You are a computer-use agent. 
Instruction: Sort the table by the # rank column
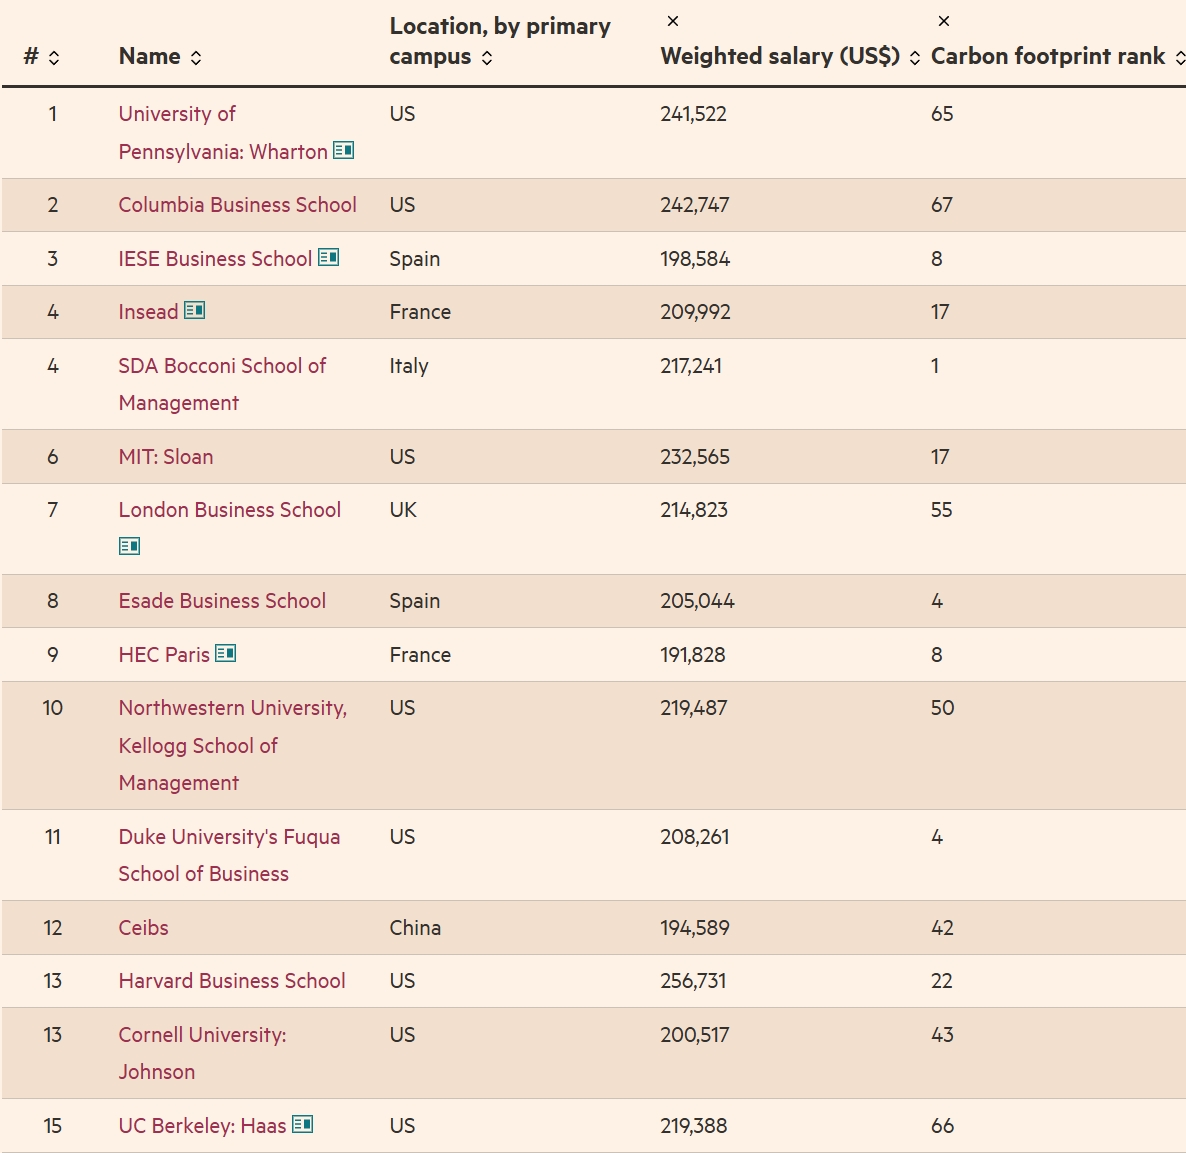pos(54,57)
